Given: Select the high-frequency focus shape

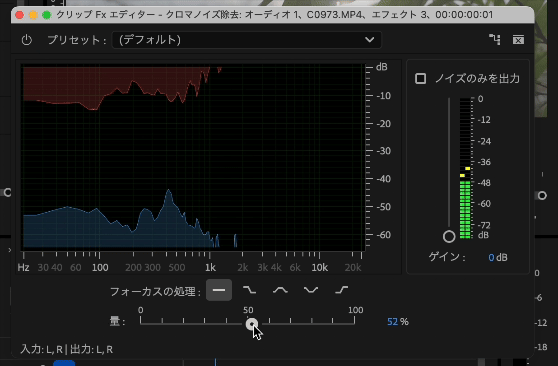Looking at the screenshot, I should click(x=342, y=290).
